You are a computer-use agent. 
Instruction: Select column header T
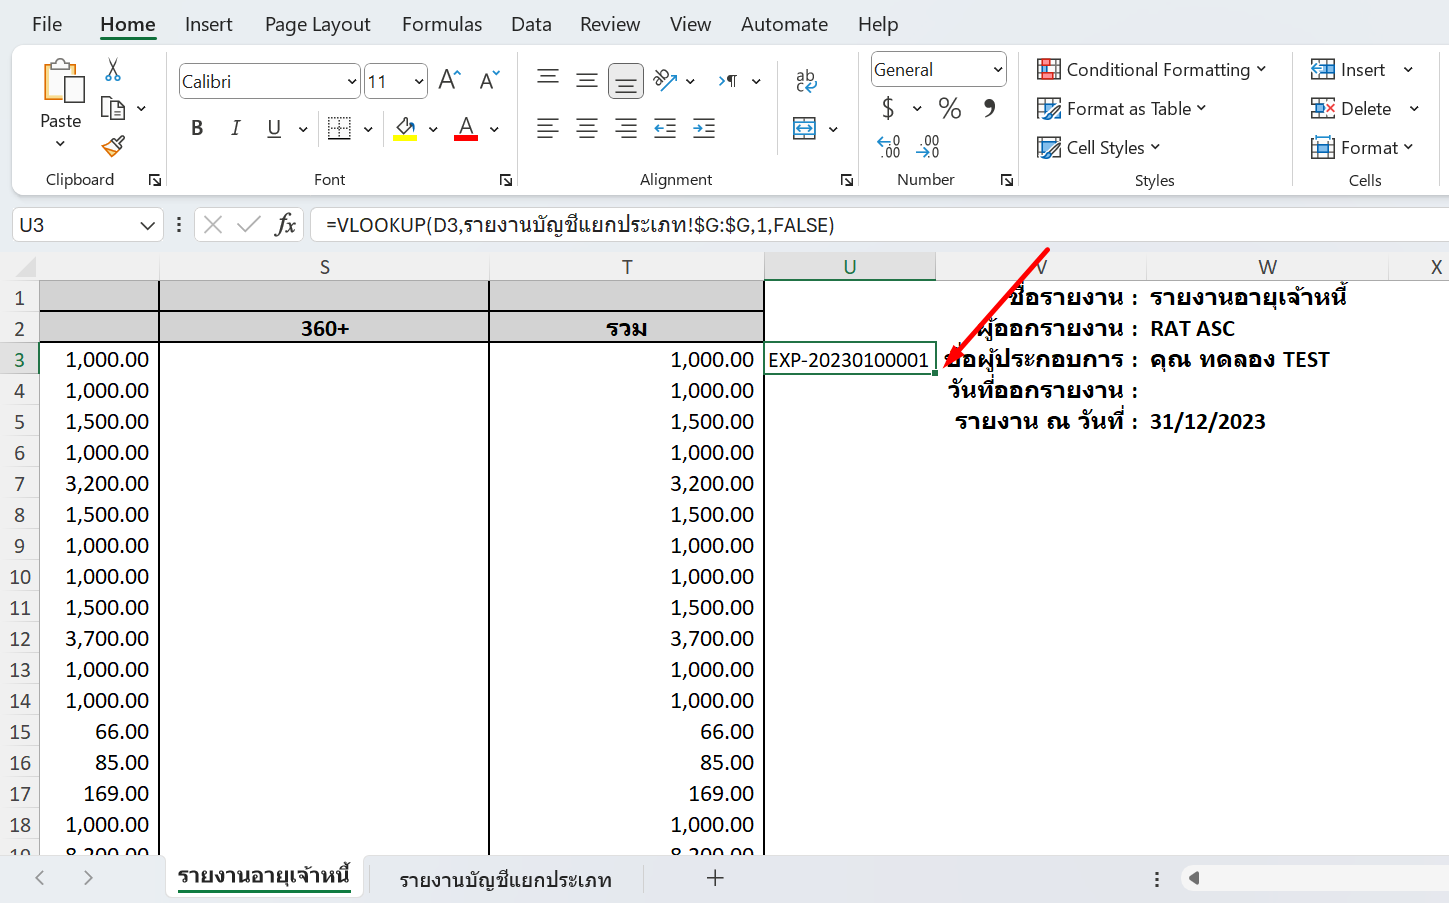coord(627,267)
